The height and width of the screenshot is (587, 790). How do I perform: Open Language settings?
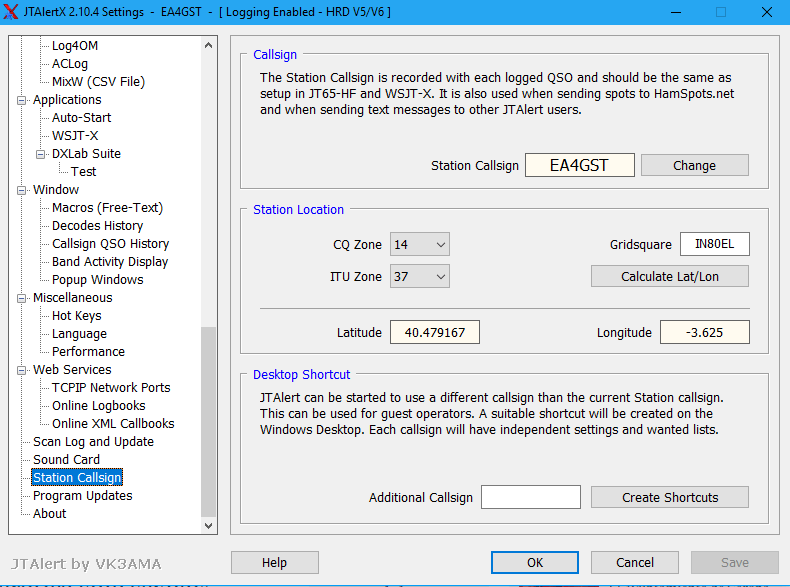pyautogui.click(x=80, y=334)
